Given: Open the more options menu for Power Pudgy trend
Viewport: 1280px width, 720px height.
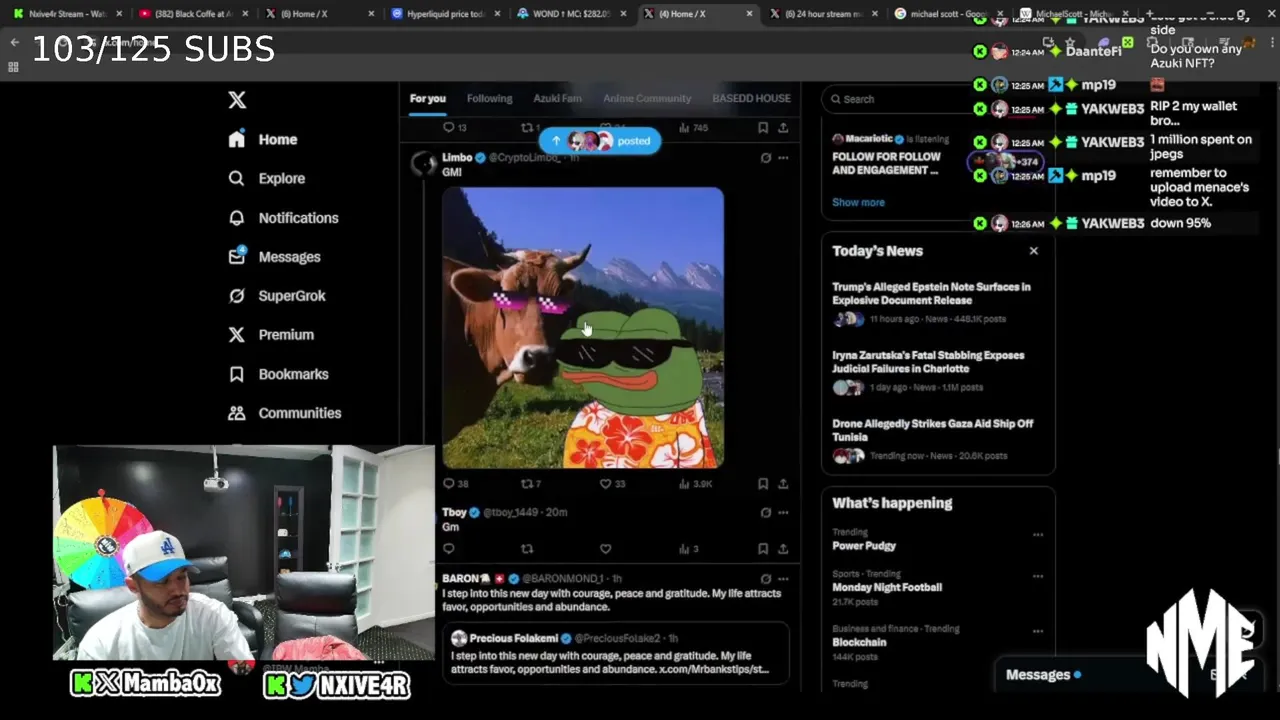Looking at the screenshot, I should (x=1038, y=534).
